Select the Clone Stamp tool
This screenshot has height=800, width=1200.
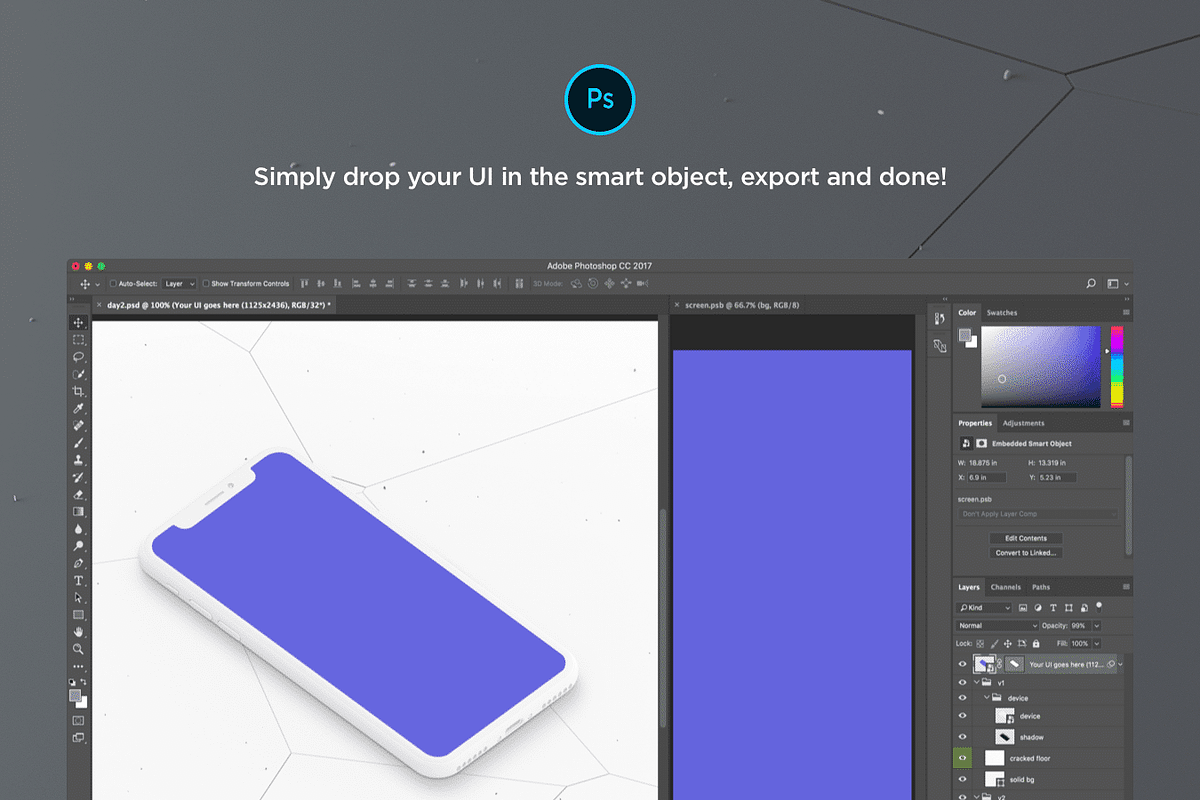click(x=78, y=460)
